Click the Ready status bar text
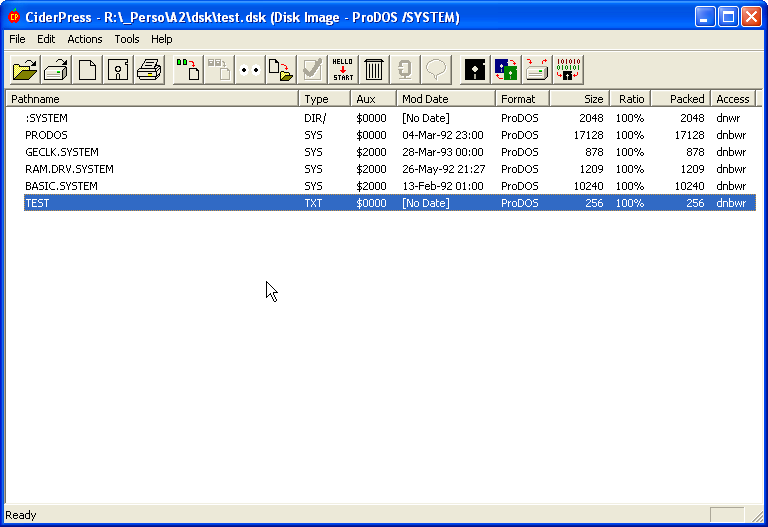This screenshot has height=527, width=768. 21,515
